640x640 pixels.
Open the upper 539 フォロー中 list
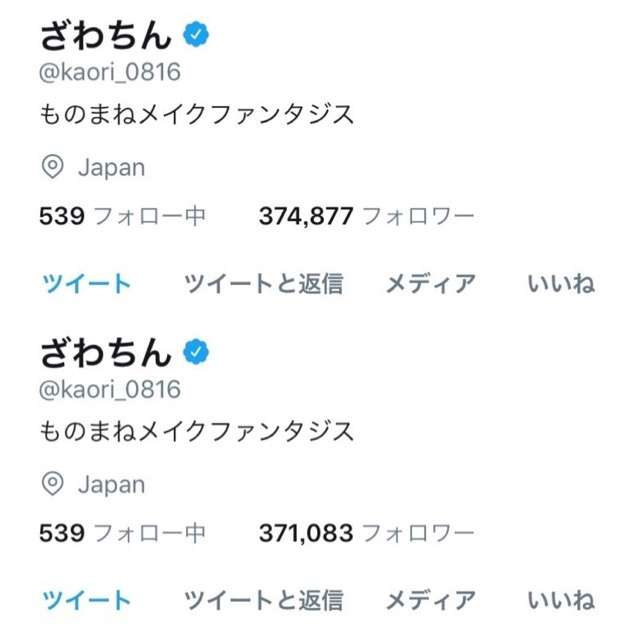coord(122,216)
